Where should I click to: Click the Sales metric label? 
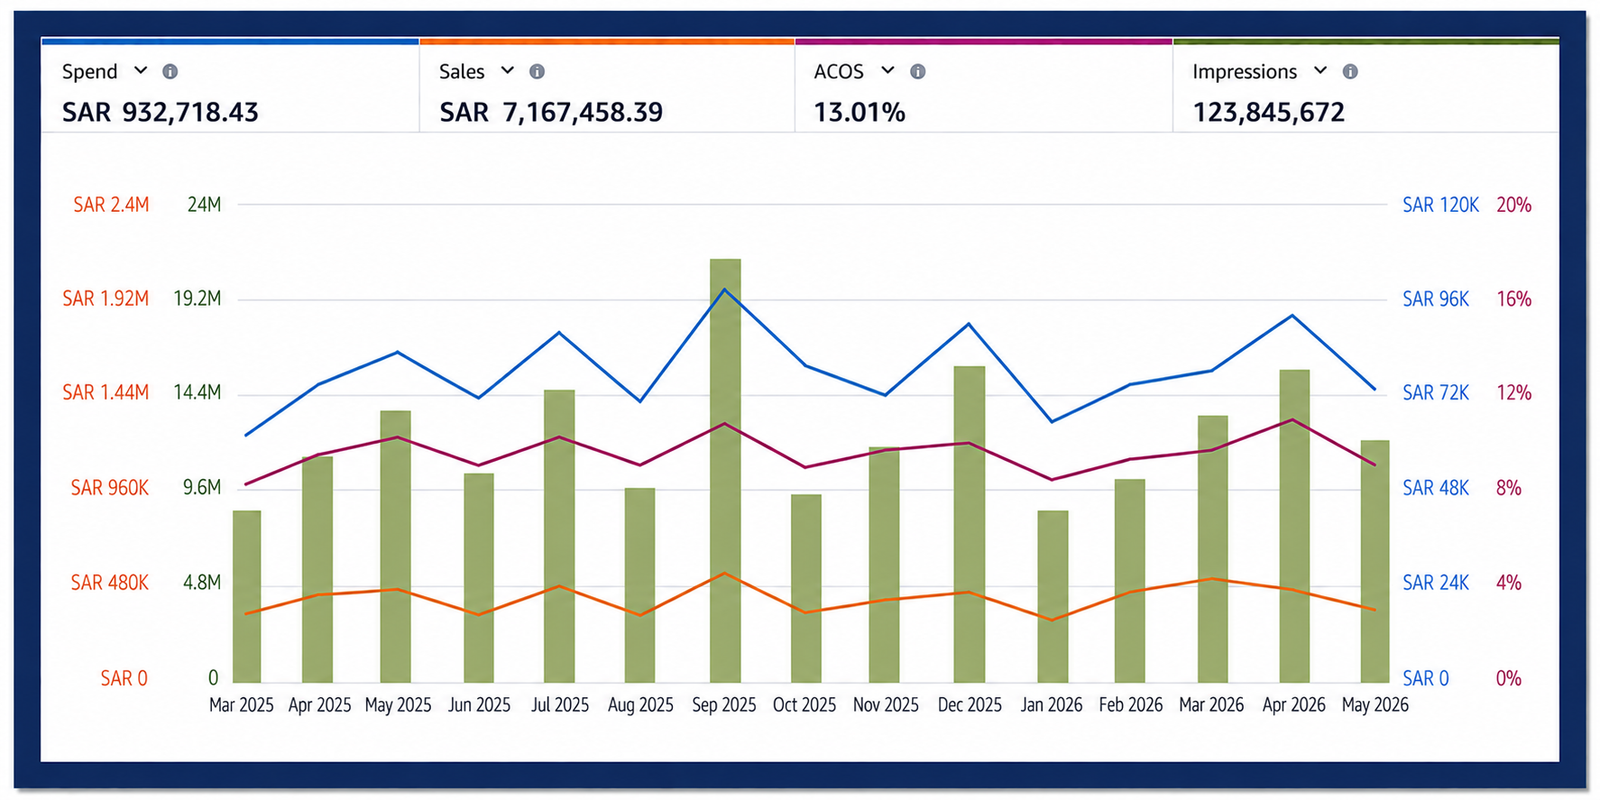[x=462, y=72]
